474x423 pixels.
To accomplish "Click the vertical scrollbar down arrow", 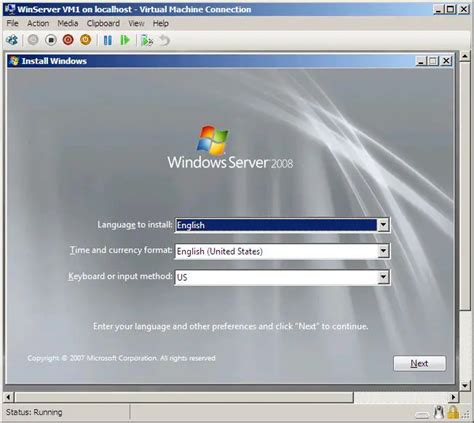I will (x=465, y=386).
